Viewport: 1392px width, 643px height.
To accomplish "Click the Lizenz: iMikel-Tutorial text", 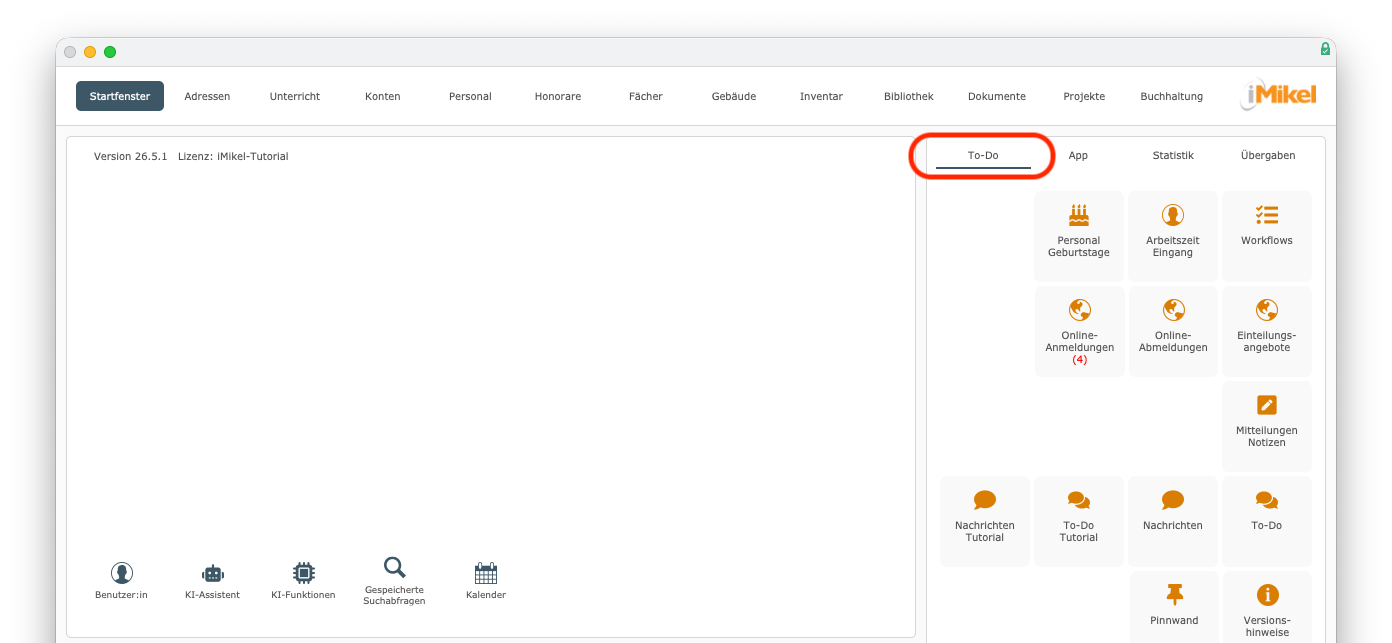I will click(233, 156).
